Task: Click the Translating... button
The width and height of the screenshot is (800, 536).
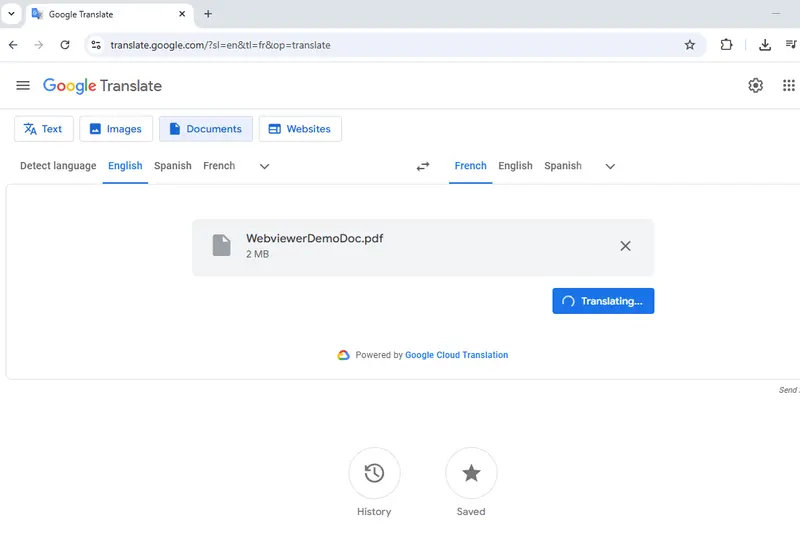Action: [x=603, y=301]
